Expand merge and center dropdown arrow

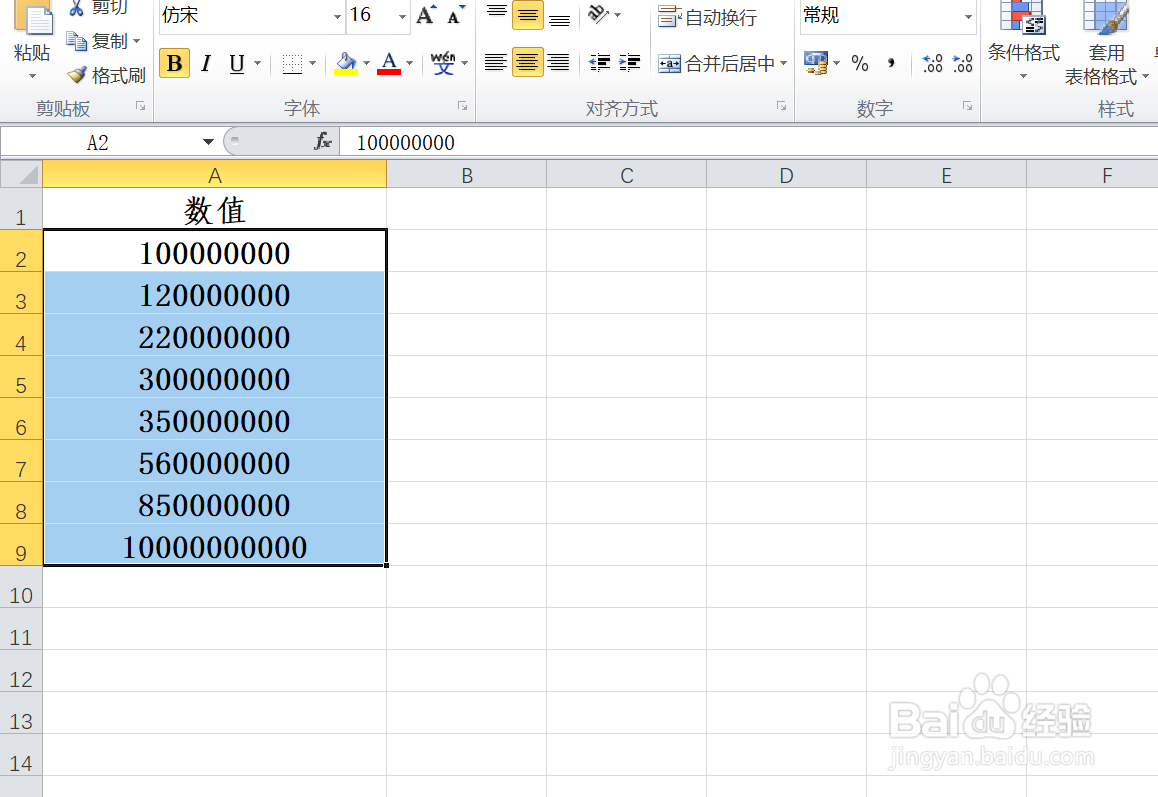click(x=783, y=64)
